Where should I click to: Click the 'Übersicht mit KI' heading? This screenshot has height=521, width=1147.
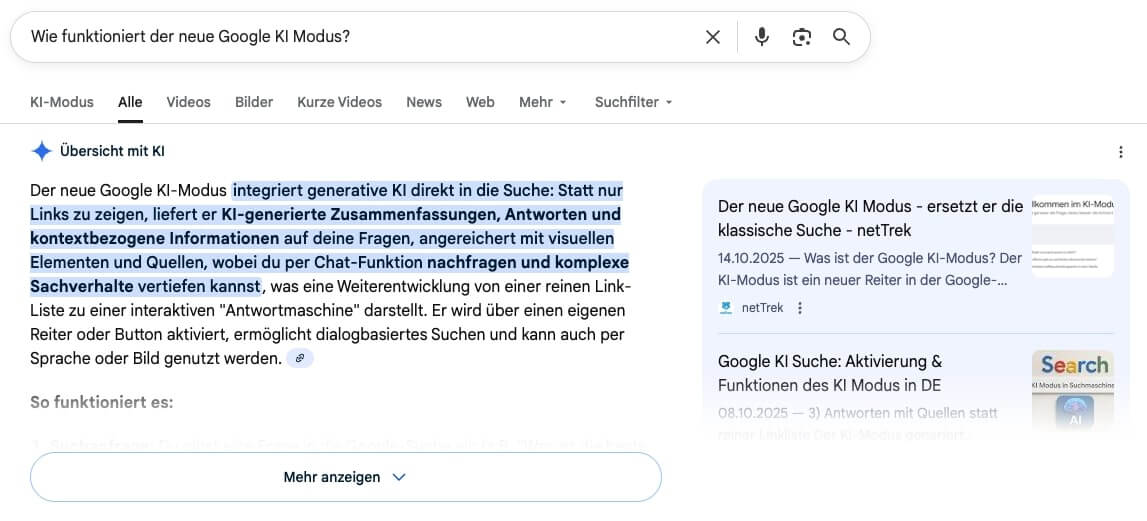112,151
